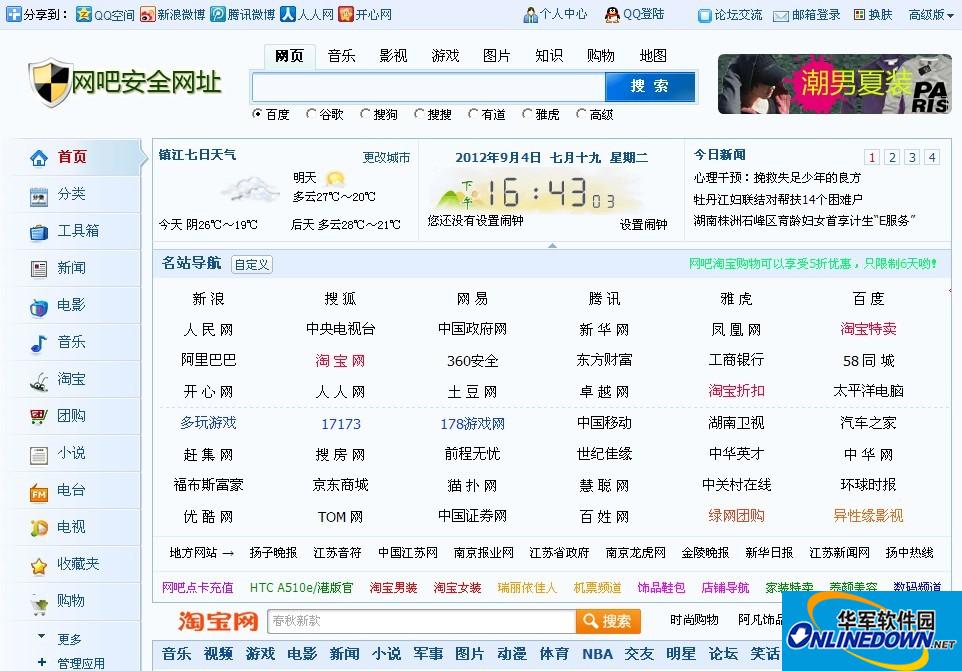962x671 pixels.
Task: Go to 首页 house icon in sidebar
Action: click(39, 158)
